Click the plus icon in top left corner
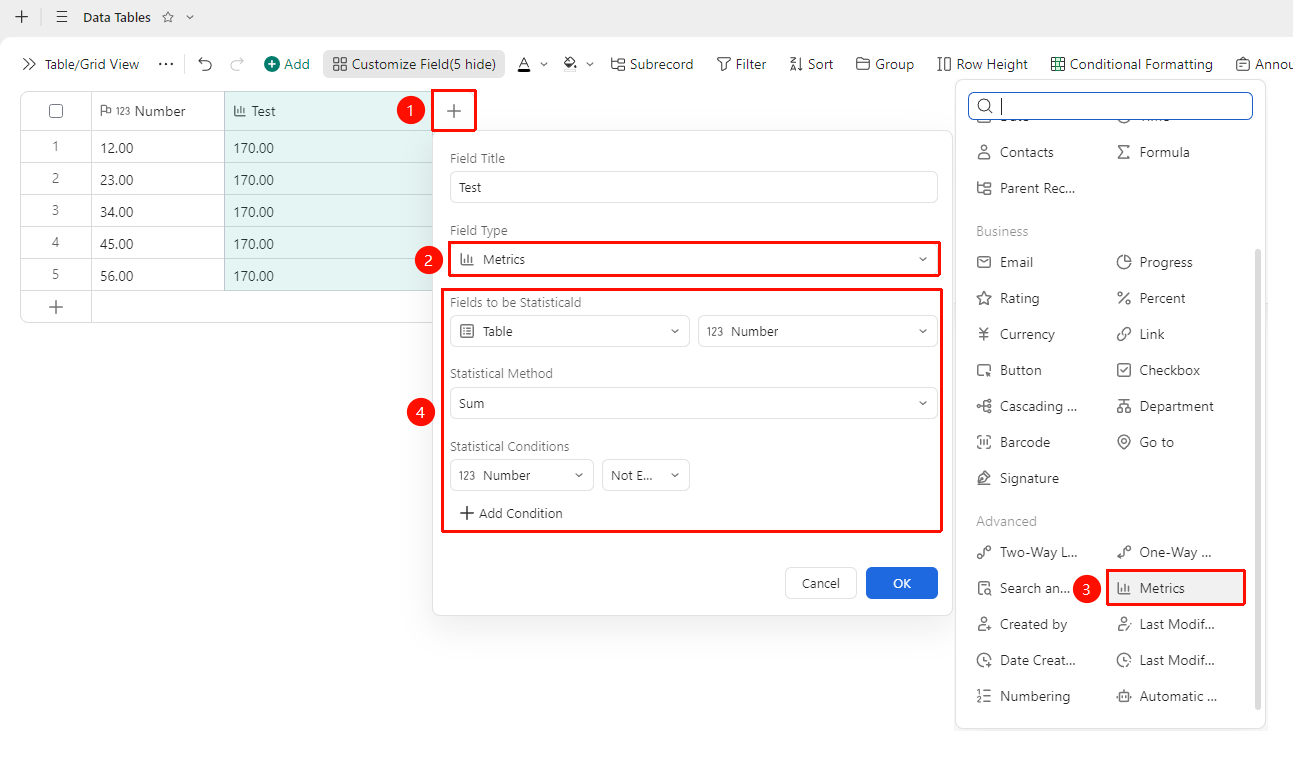Viewport: 1293px width, 758px height. tap(21, 17)
